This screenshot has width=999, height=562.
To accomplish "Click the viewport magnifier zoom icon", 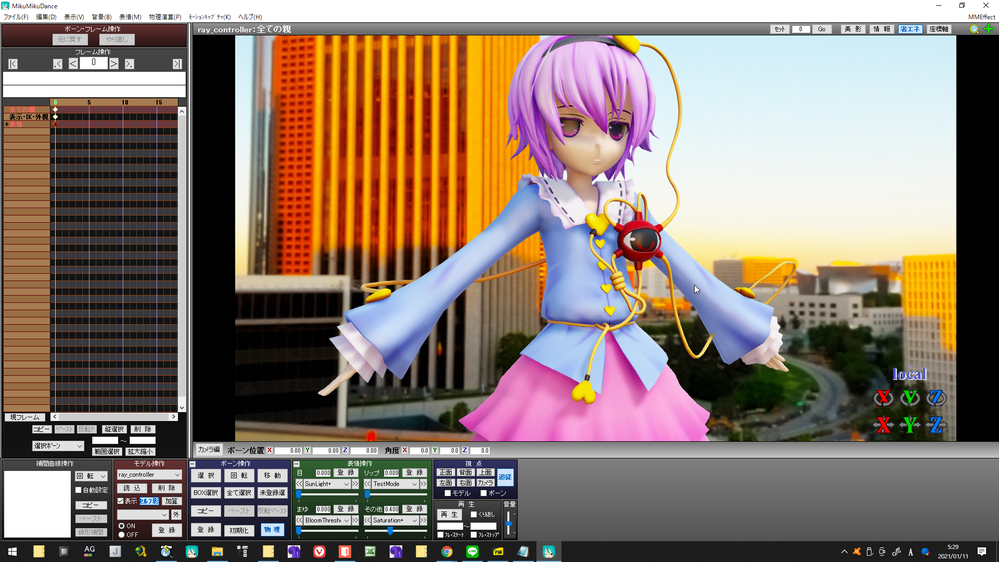I will click(974, 29).
